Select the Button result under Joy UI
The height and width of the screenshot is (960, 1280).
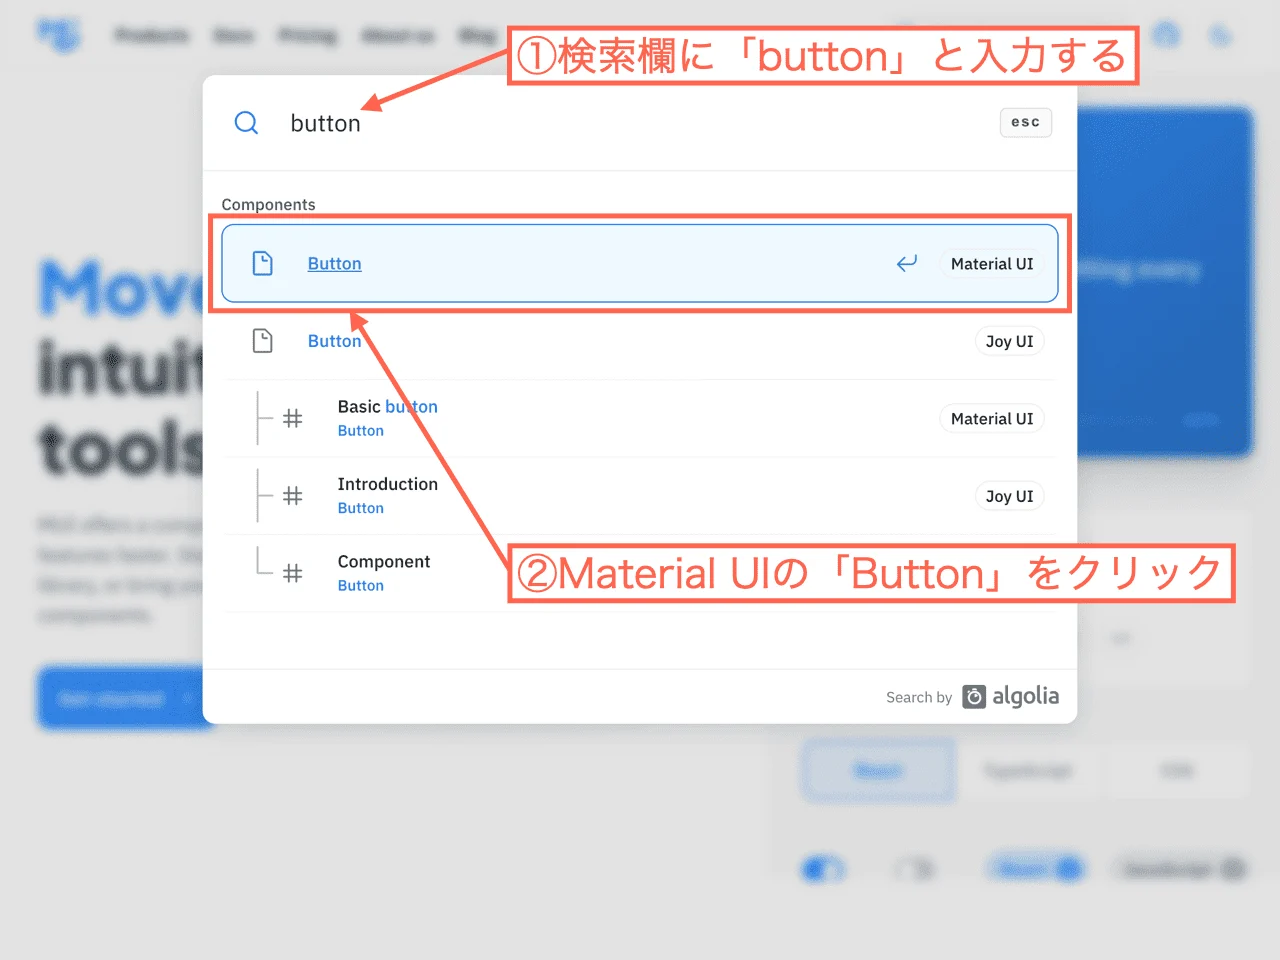(x=334, y=340)
